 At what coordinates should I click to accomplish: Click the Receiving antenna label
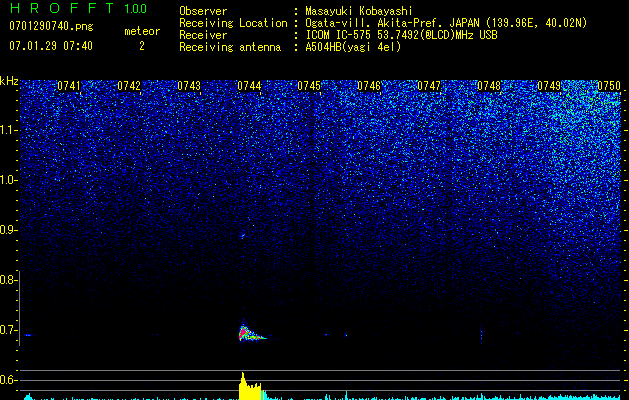click(x=230, y=47)
